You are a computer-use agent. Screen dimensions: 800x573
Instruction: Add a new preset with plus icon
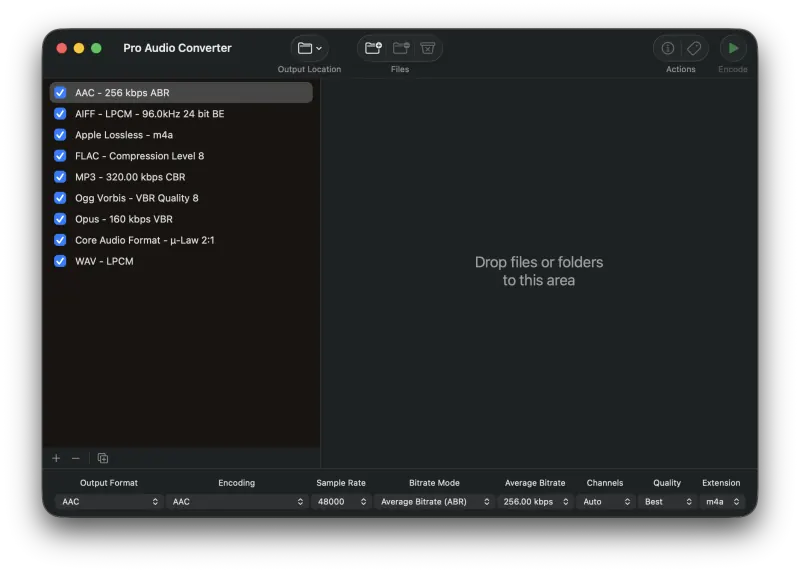point(56,458)
